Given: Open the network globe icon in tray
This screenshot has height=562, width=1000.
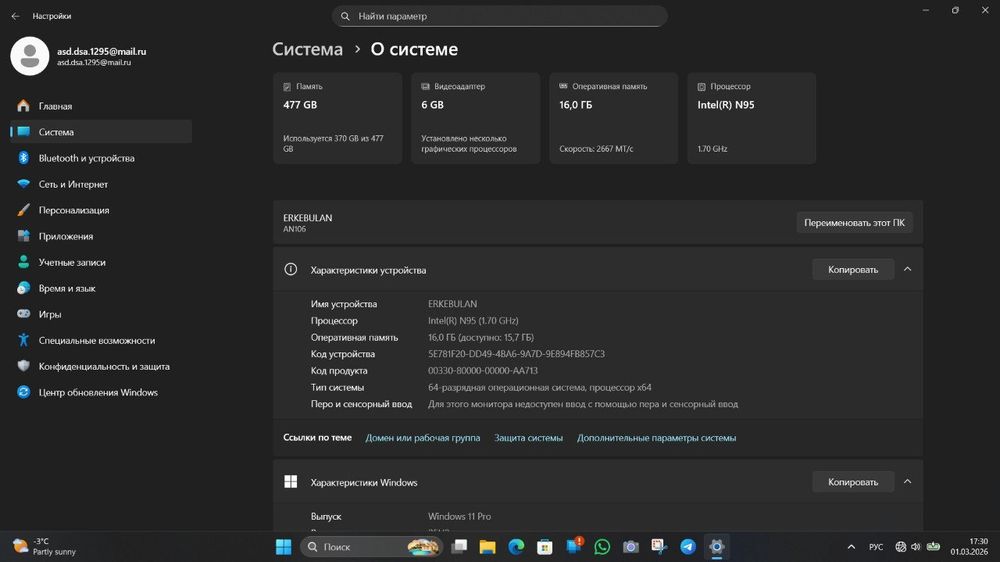Looking at the screenshot, I should pos(901,547).
